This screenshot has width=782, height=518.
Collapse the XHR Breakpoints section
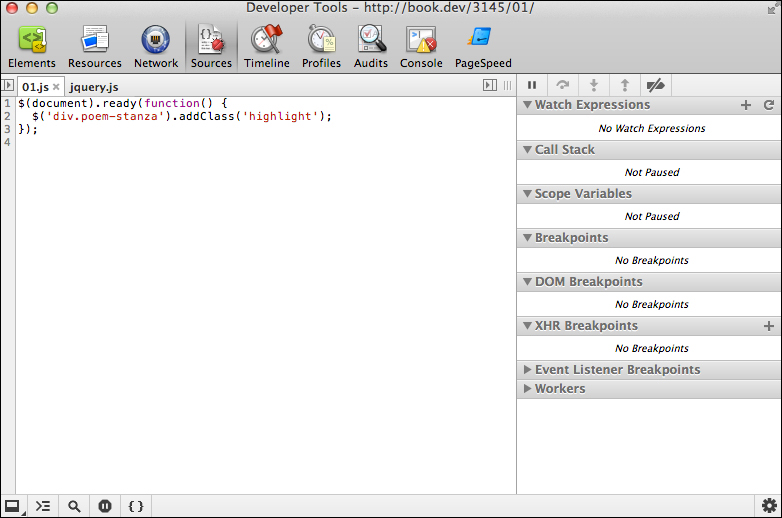(527, 326)
